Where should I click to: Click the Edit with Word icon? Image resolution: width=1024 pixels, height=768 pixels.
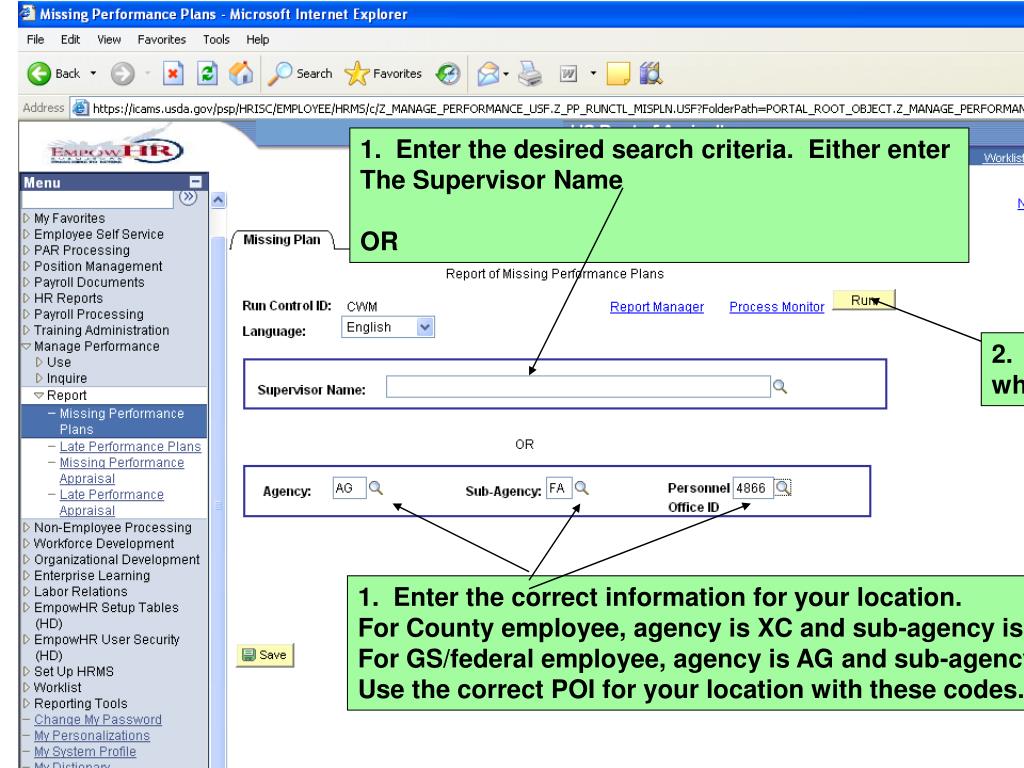(568, 74)
